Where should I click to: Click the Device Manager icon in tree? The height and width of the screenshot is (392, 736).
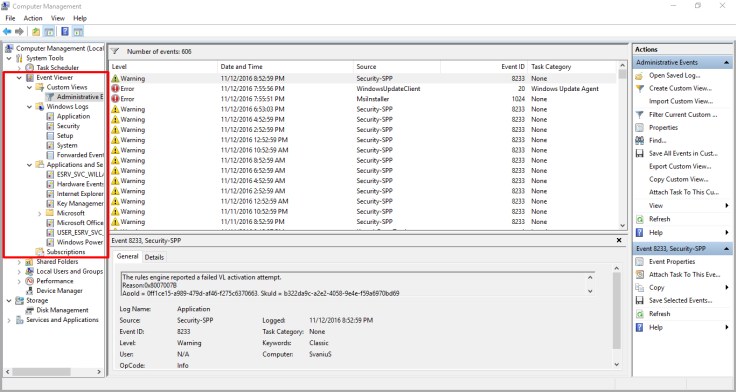30,291
